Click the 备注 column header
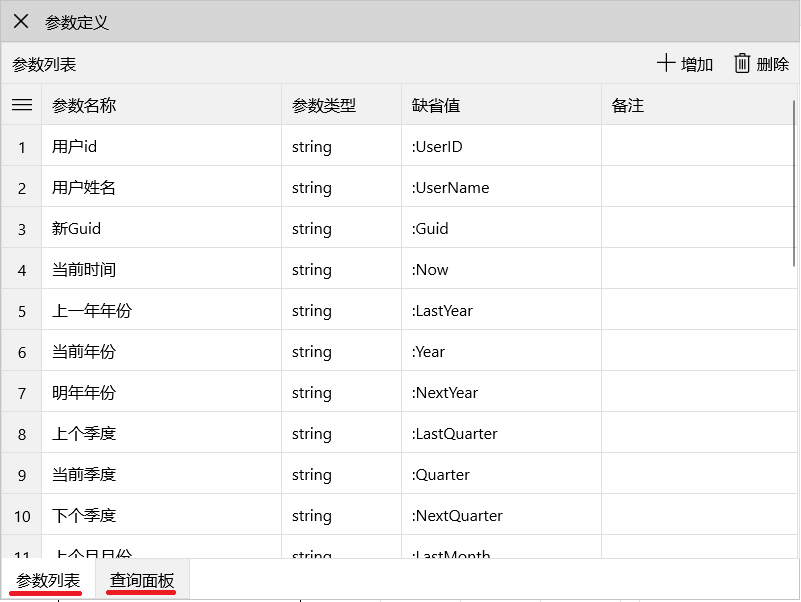This screenshot has width=801, height=602. click(698, 105)
